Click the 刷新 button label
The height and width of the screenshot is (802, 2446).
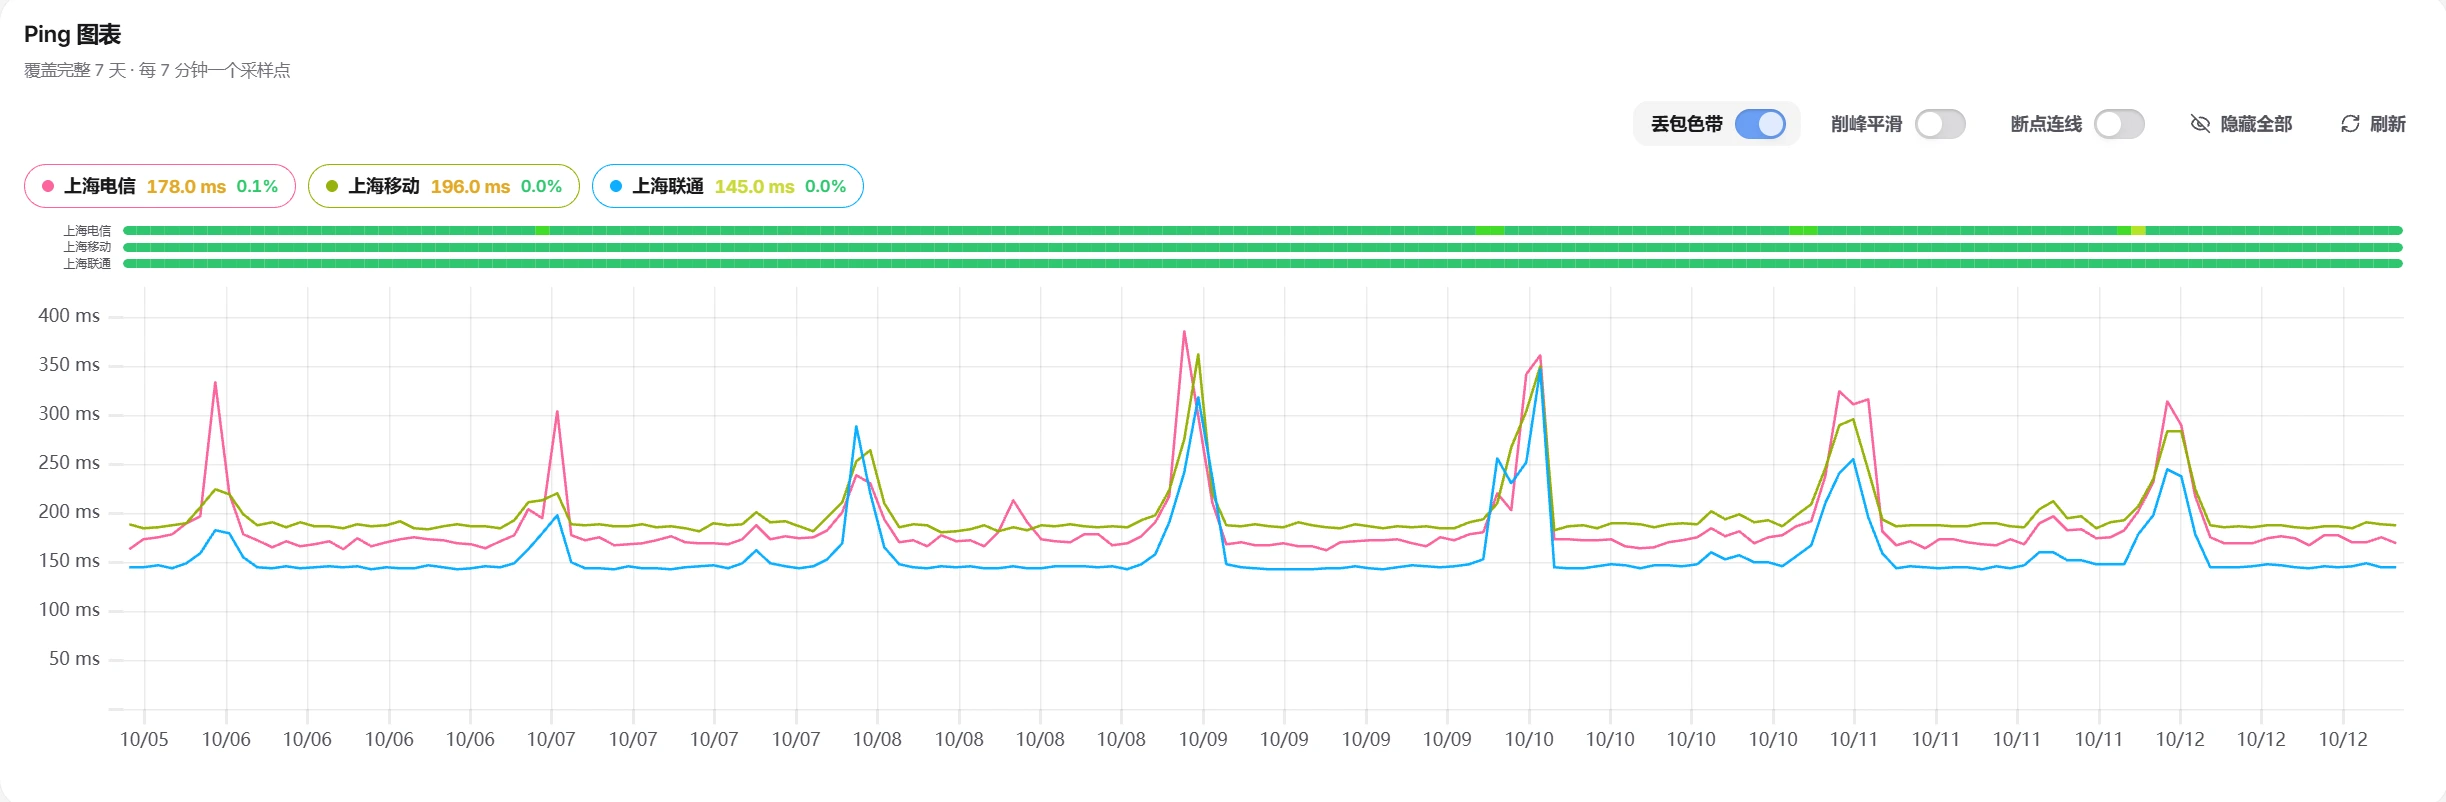pos(2388,124)
